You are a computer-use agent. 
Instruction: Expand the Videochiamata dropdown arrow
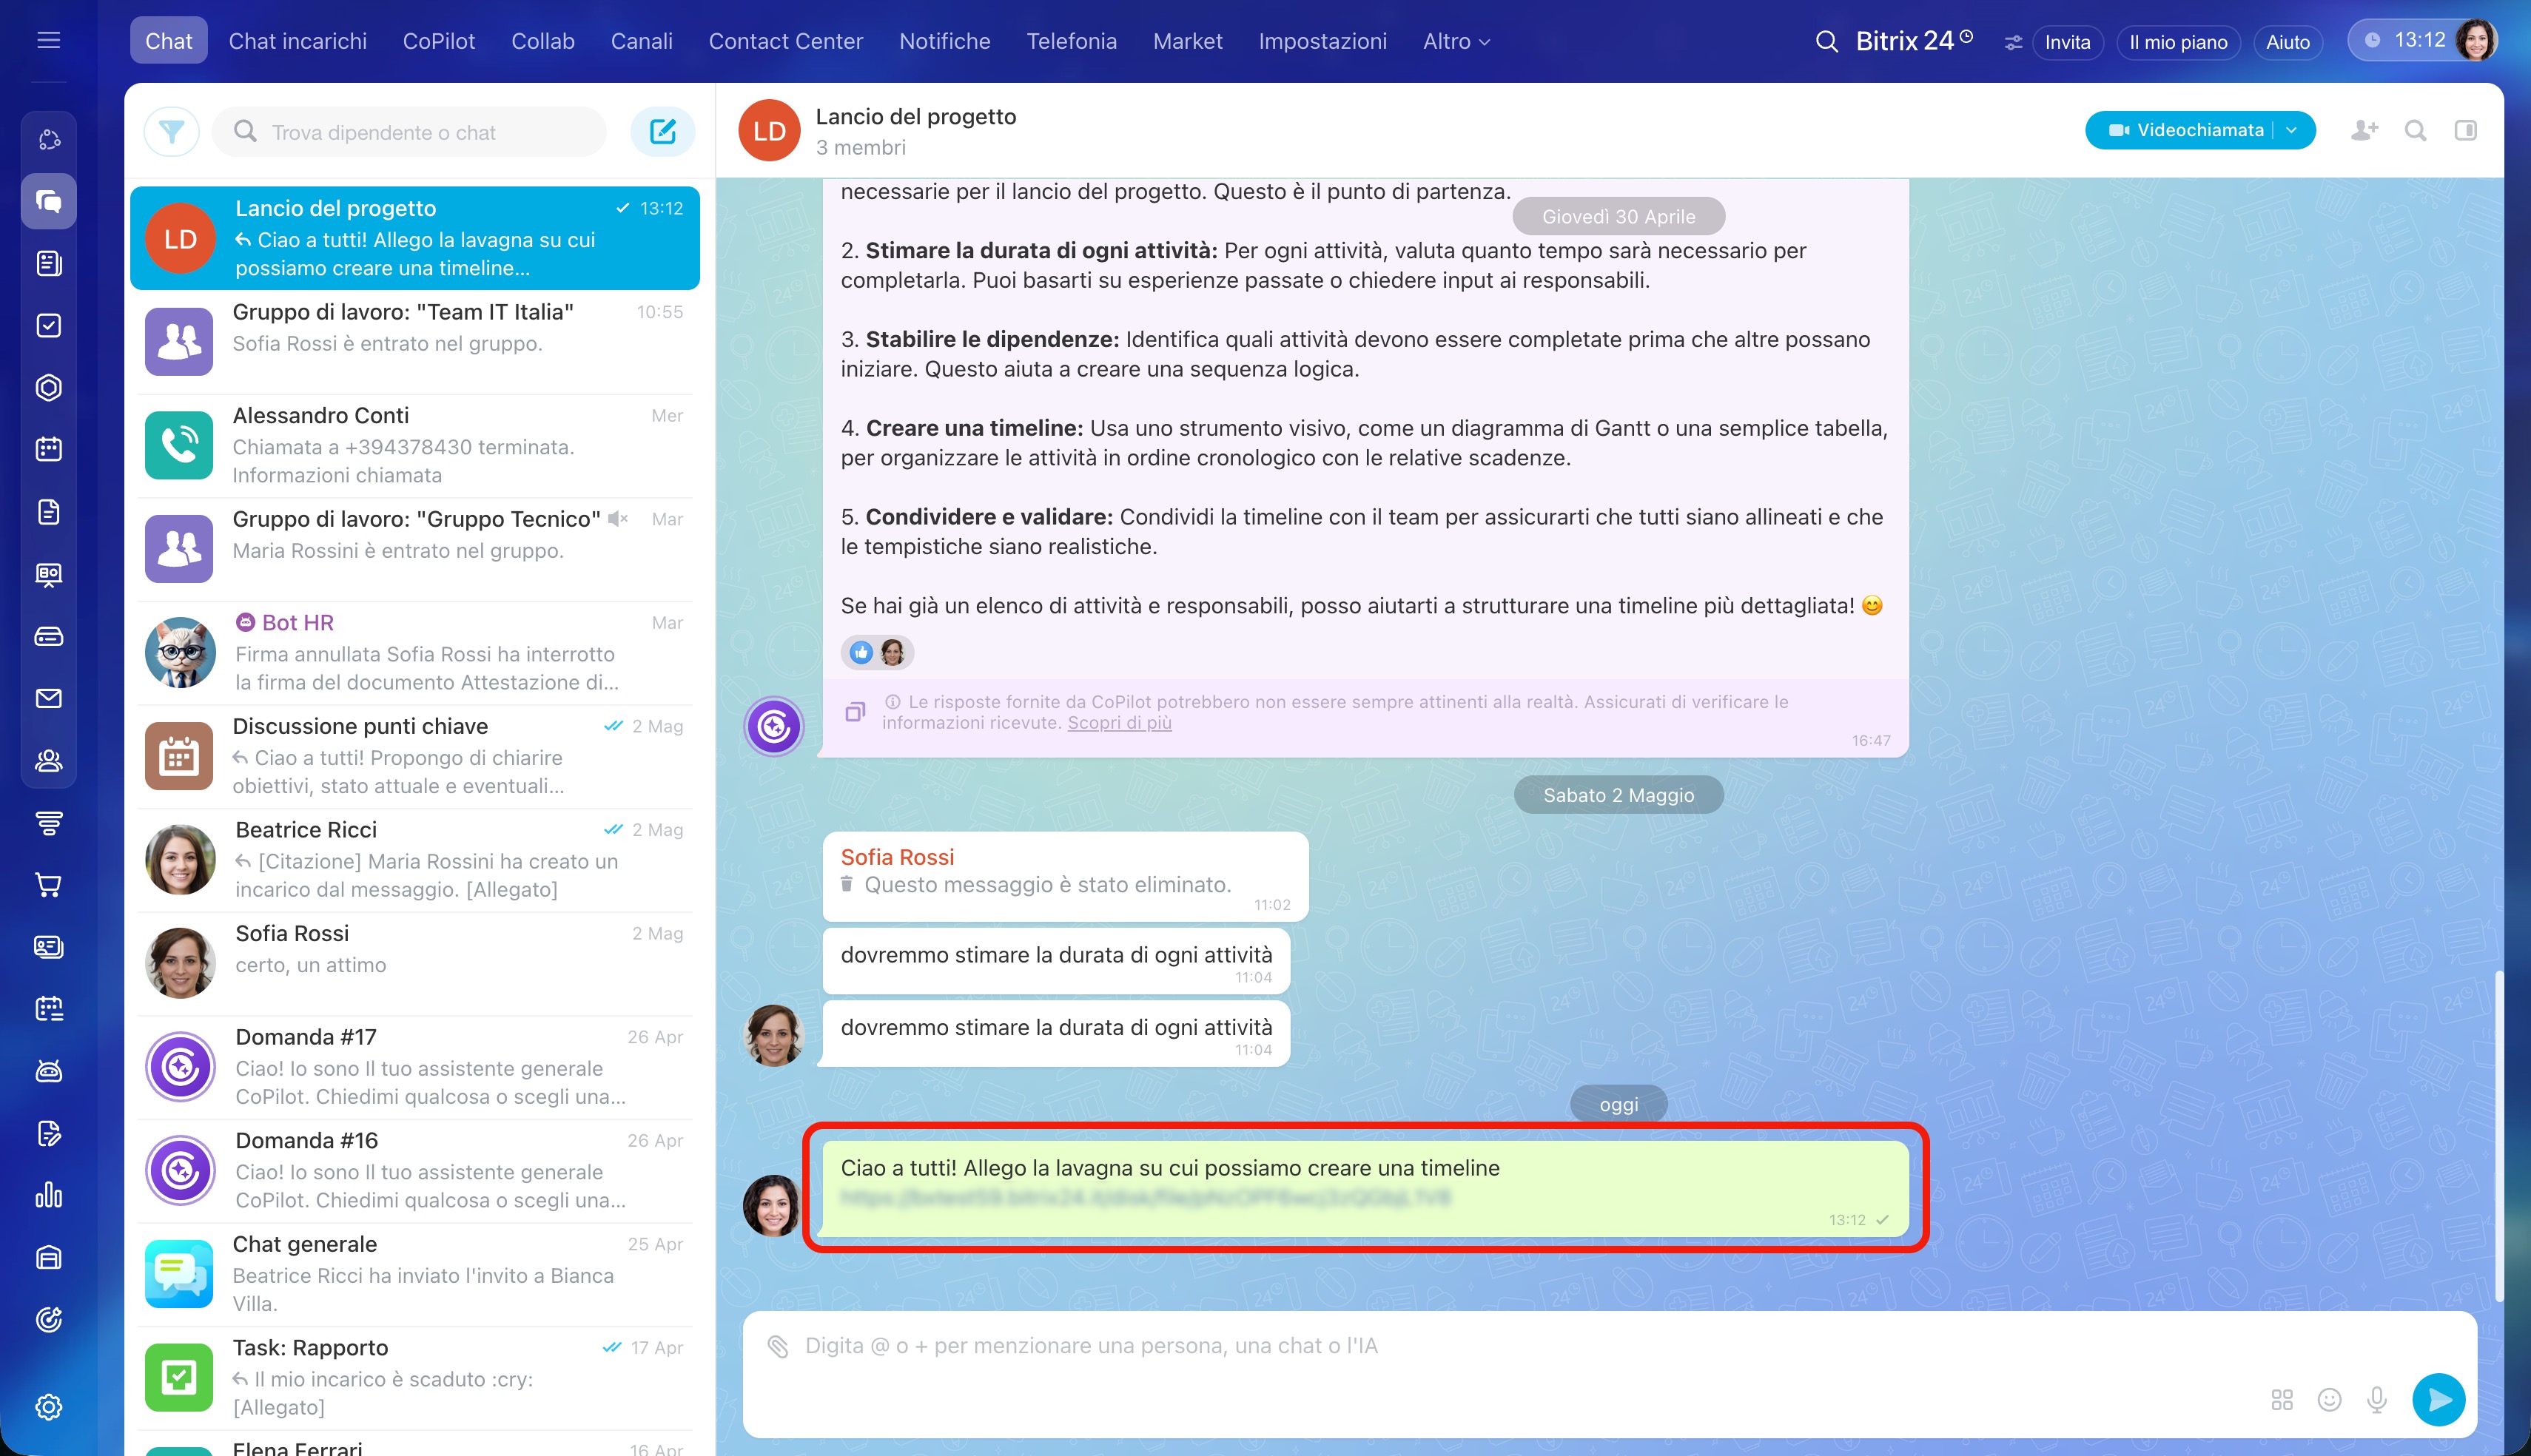pos(2292,130)
